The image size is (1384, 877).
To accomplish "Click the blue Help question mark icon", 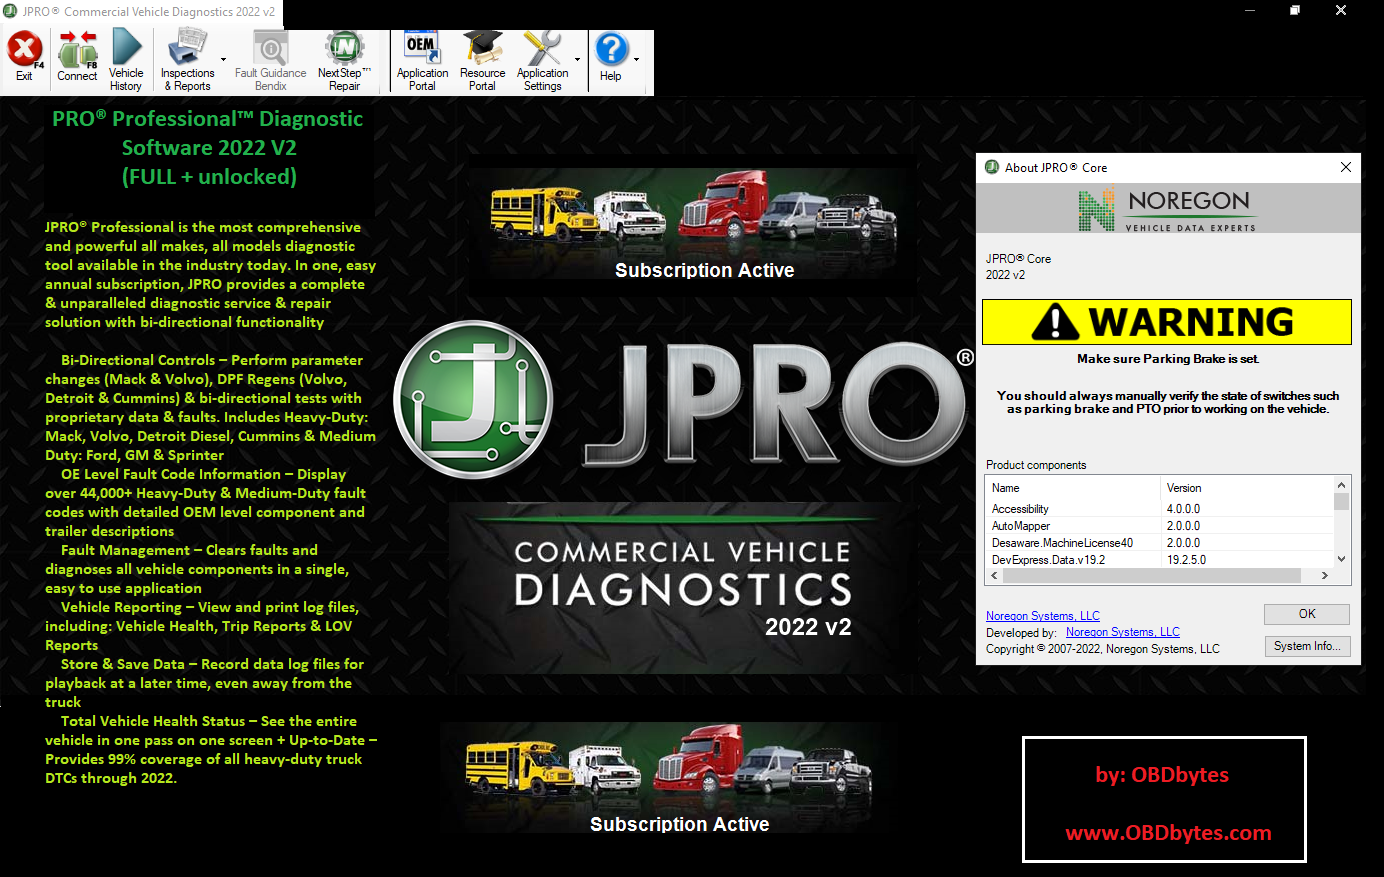I will pos(610,50).
